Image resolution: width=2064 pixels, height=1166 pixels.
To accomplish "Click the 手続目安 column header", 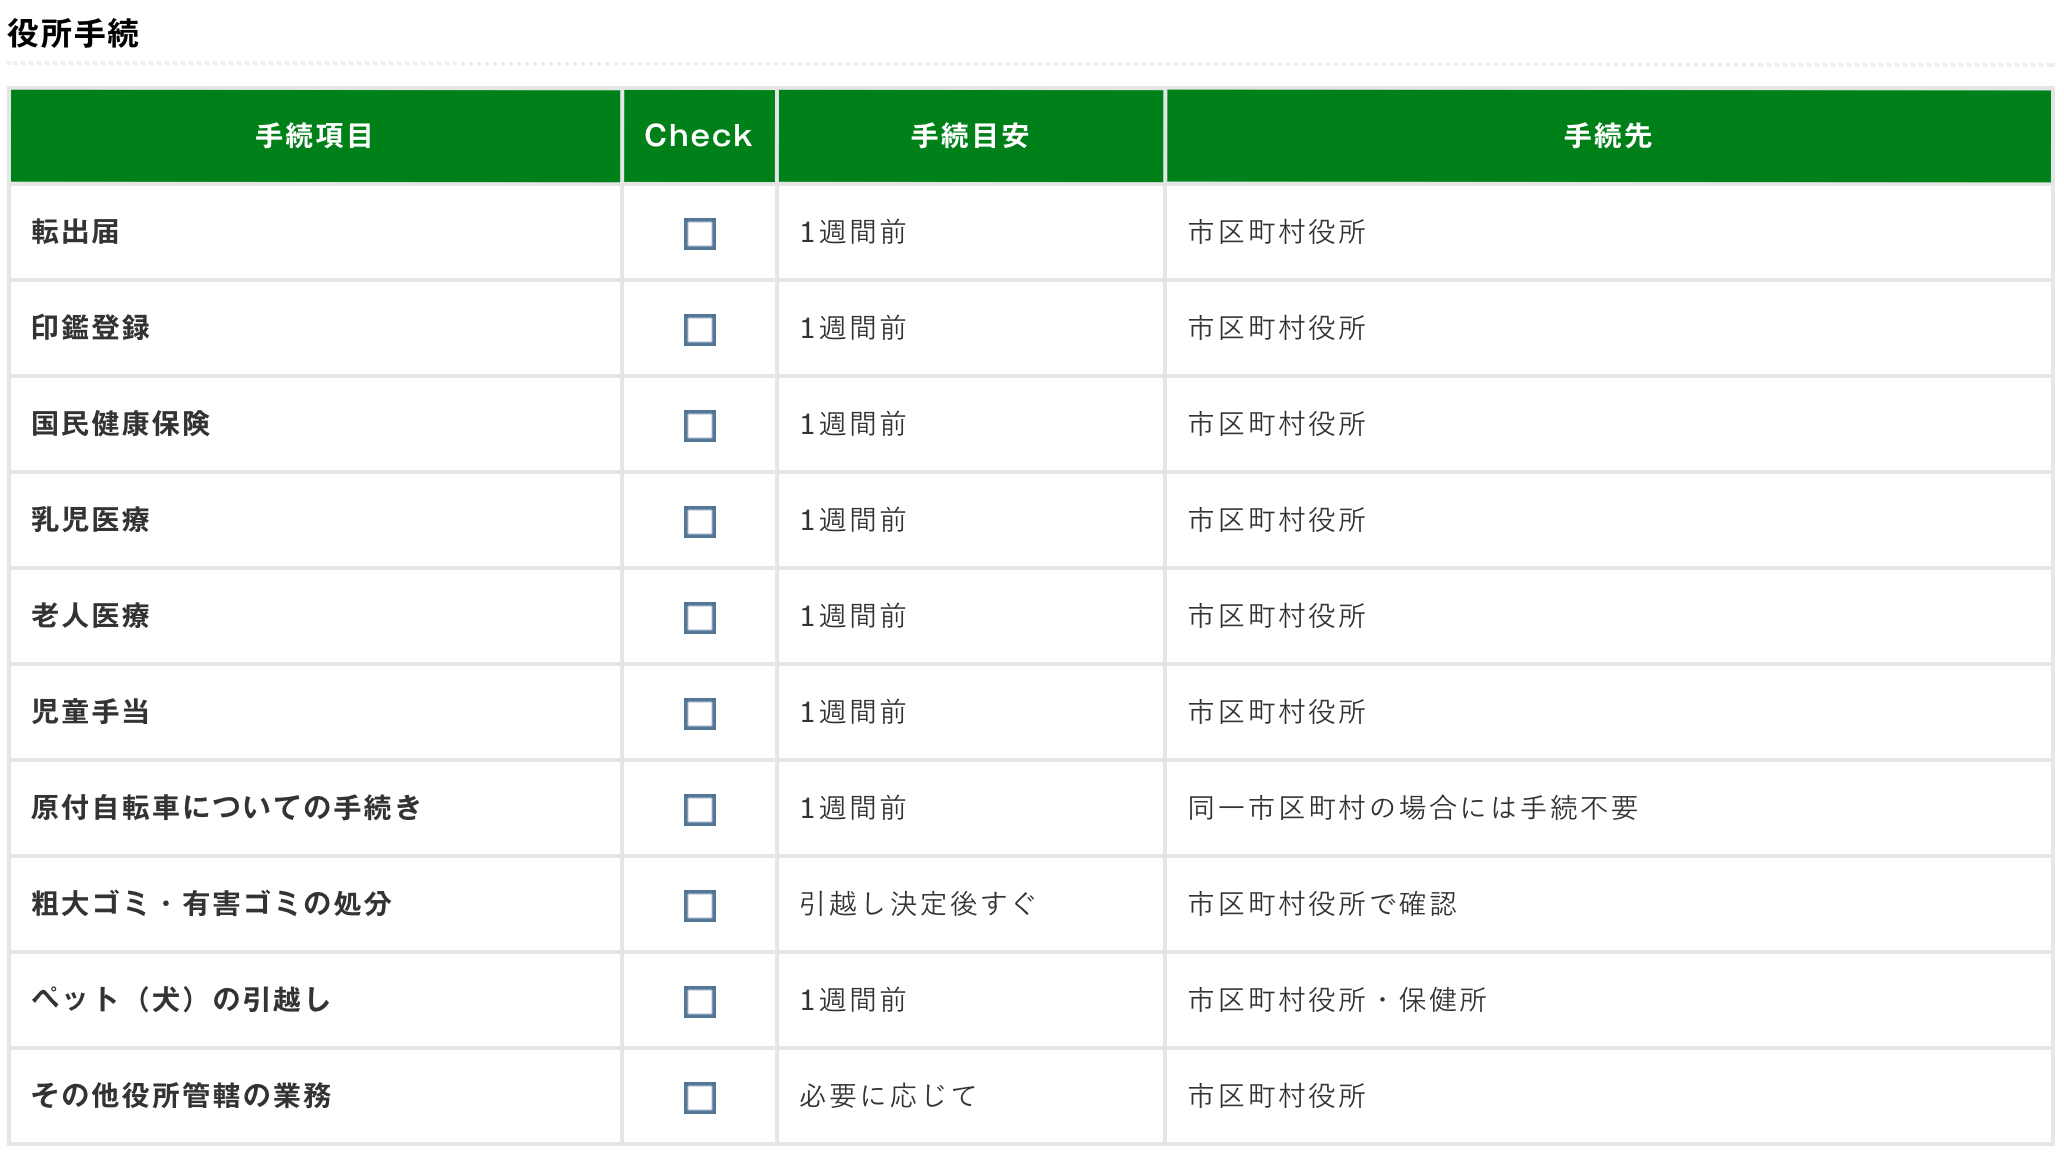I will (970, 136).
